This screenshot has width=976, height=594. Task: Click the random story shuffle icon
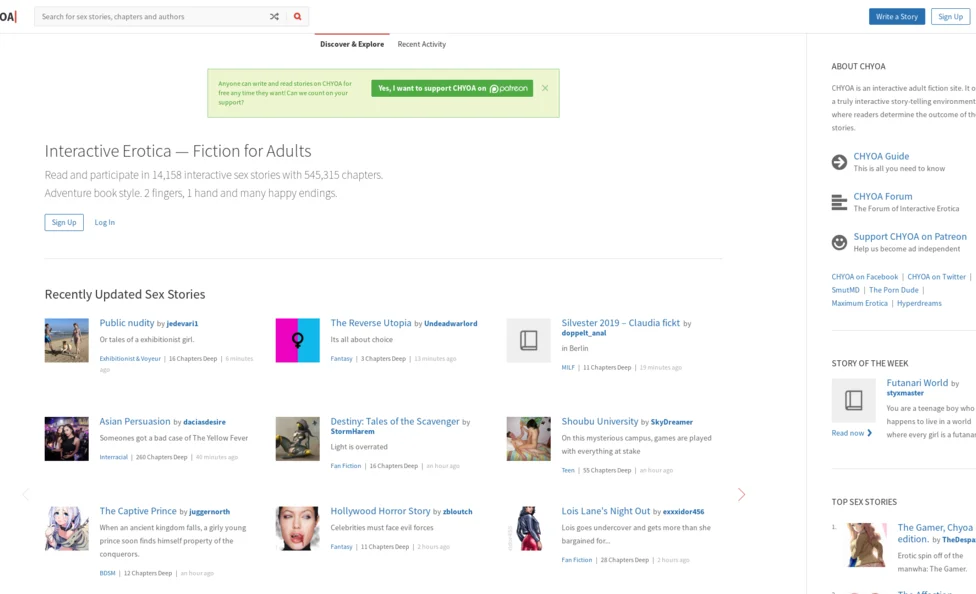point(274,17)
